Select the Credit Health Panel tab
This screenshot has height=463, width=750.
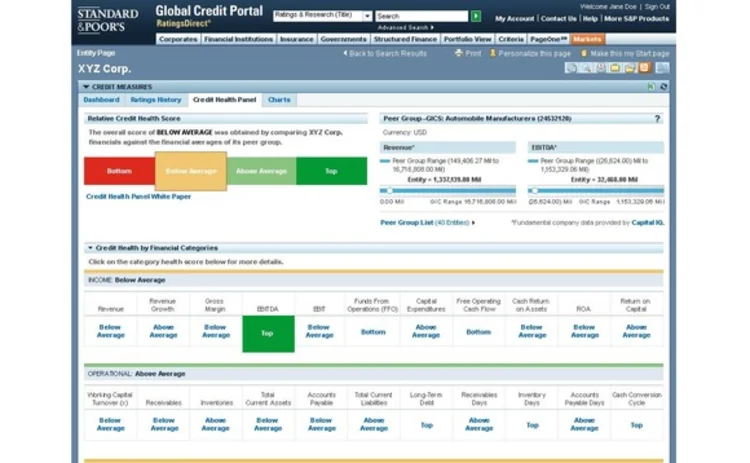tap(224, 99)
